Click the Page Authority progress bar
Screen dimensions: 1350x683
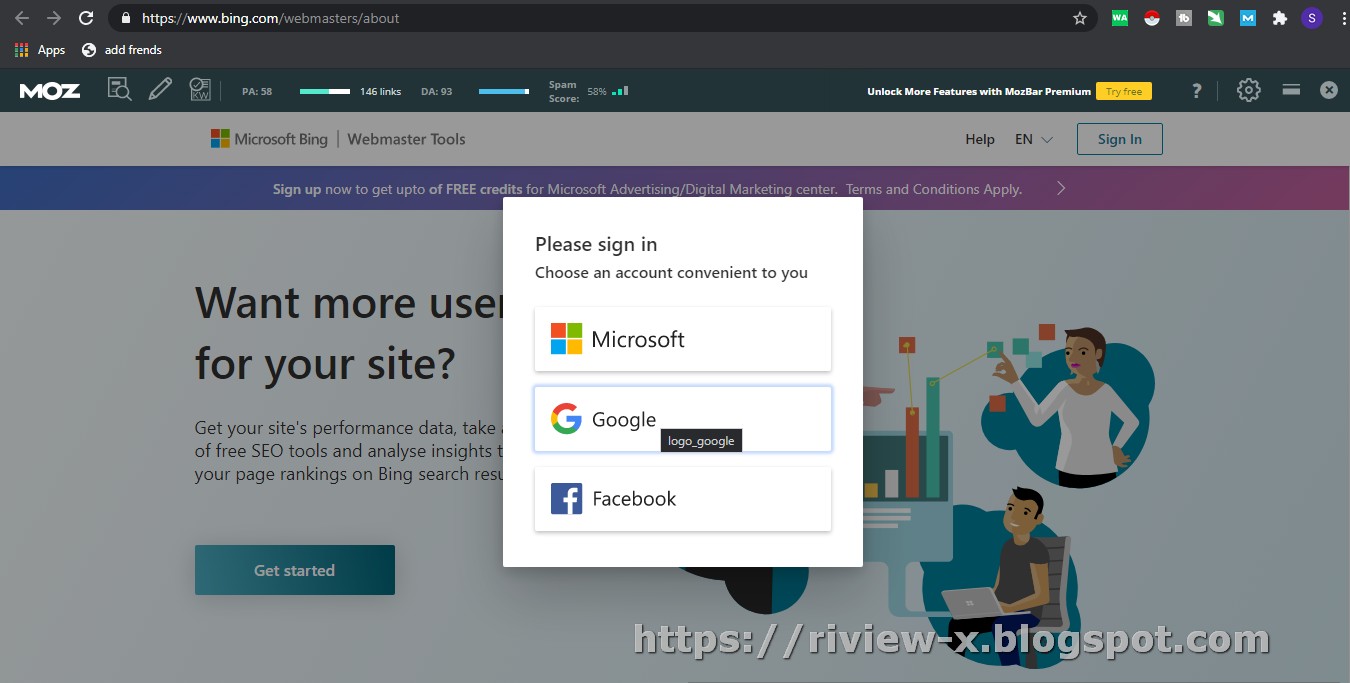325,91
